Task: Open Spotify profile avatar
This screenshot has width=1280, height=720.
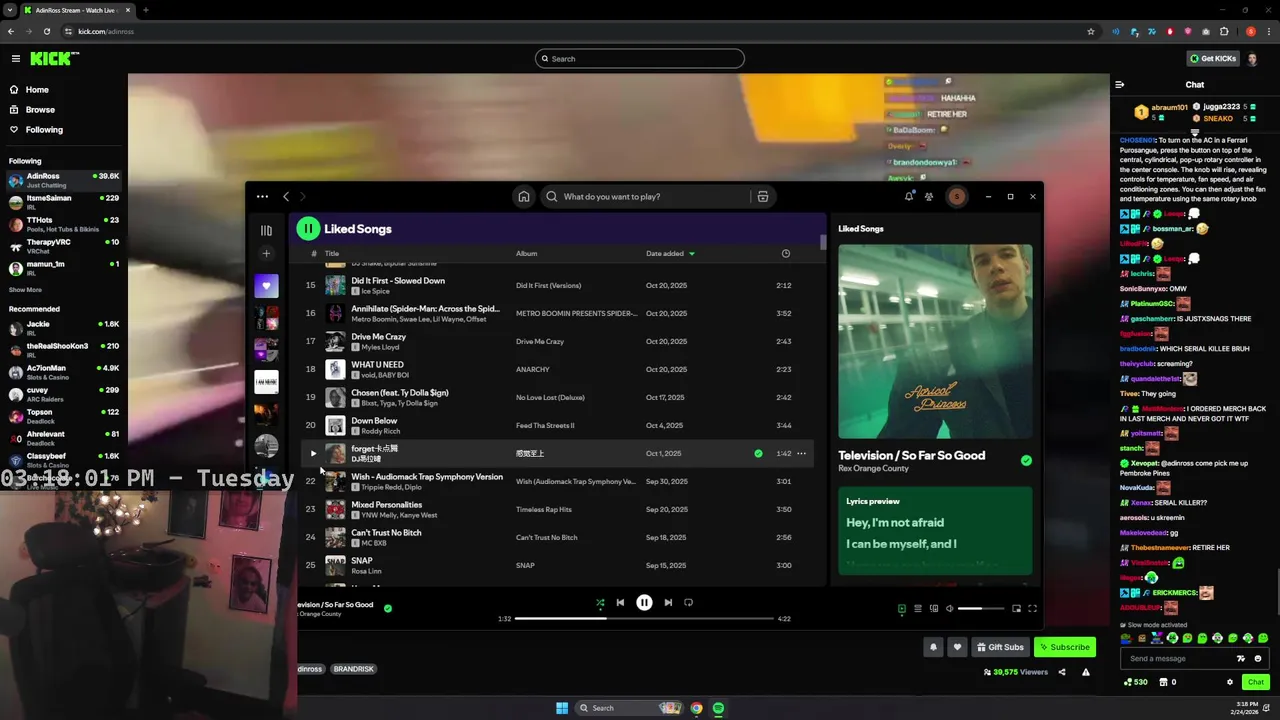Action: [x=957, y=197]
